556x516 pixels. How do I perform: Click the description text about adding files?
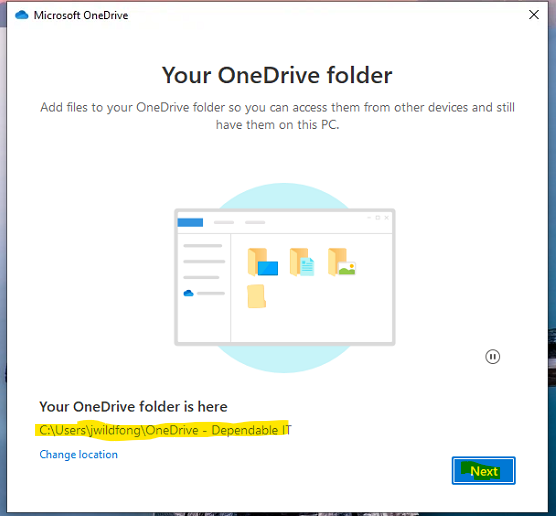pos(277,116)
